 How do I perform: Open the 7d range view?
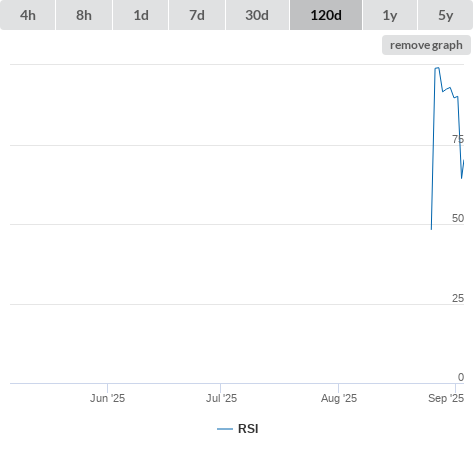[x=197, y=15]
